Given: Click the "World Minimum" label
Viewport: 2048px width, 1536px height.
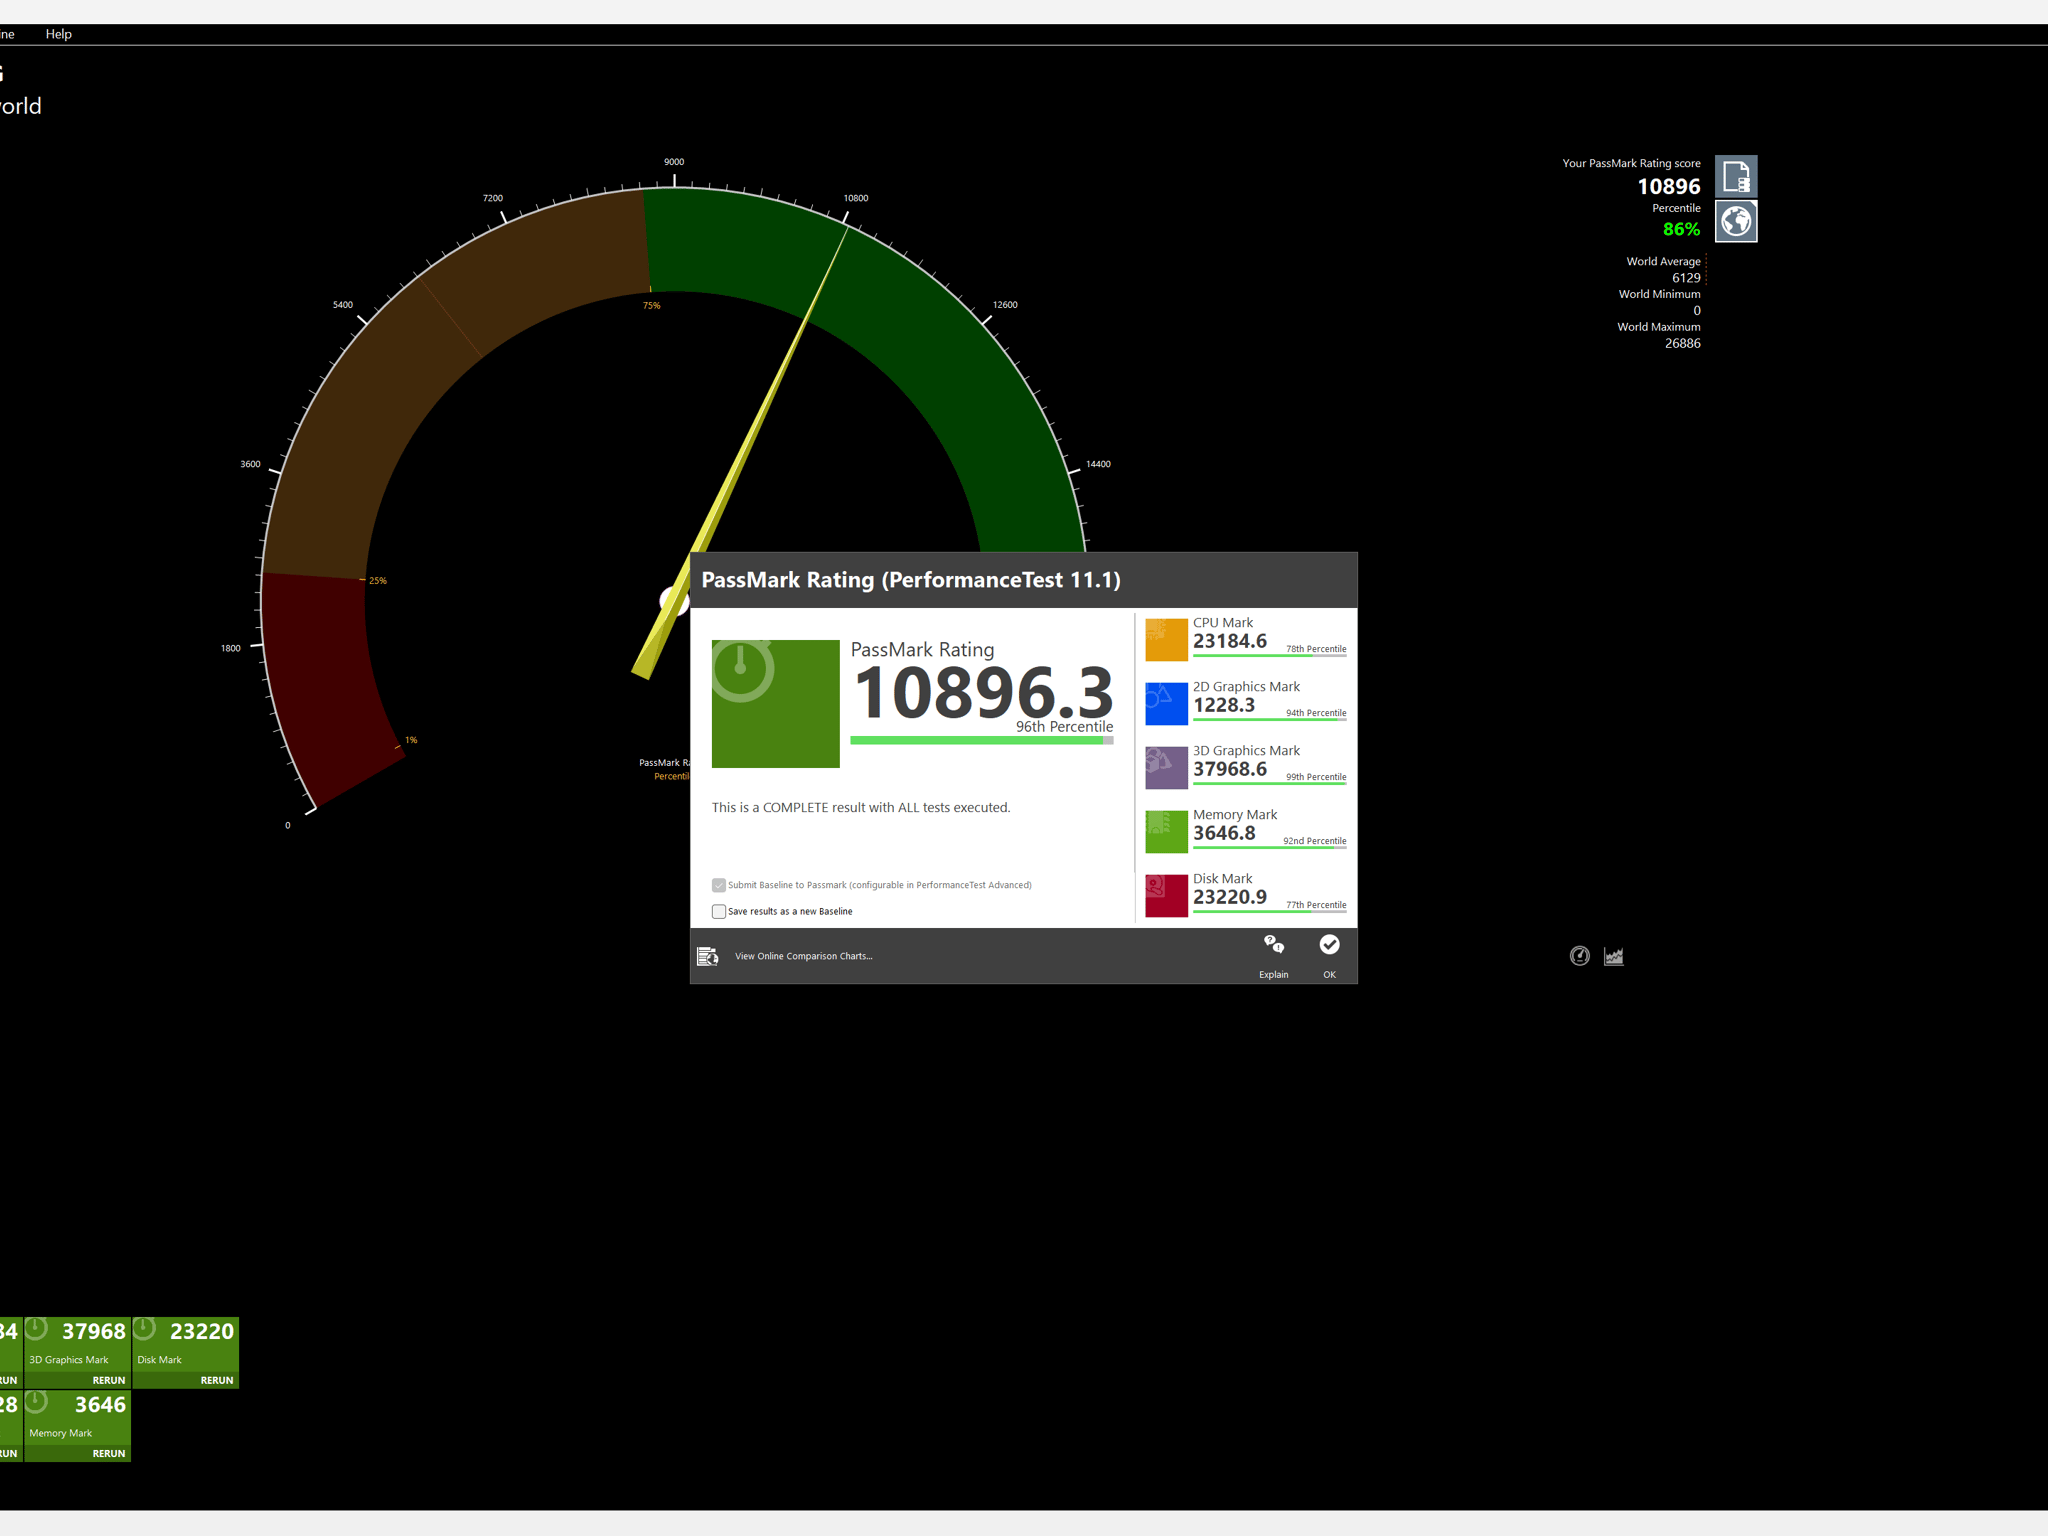Looking at the screenshot, I should pos(1660,294).
